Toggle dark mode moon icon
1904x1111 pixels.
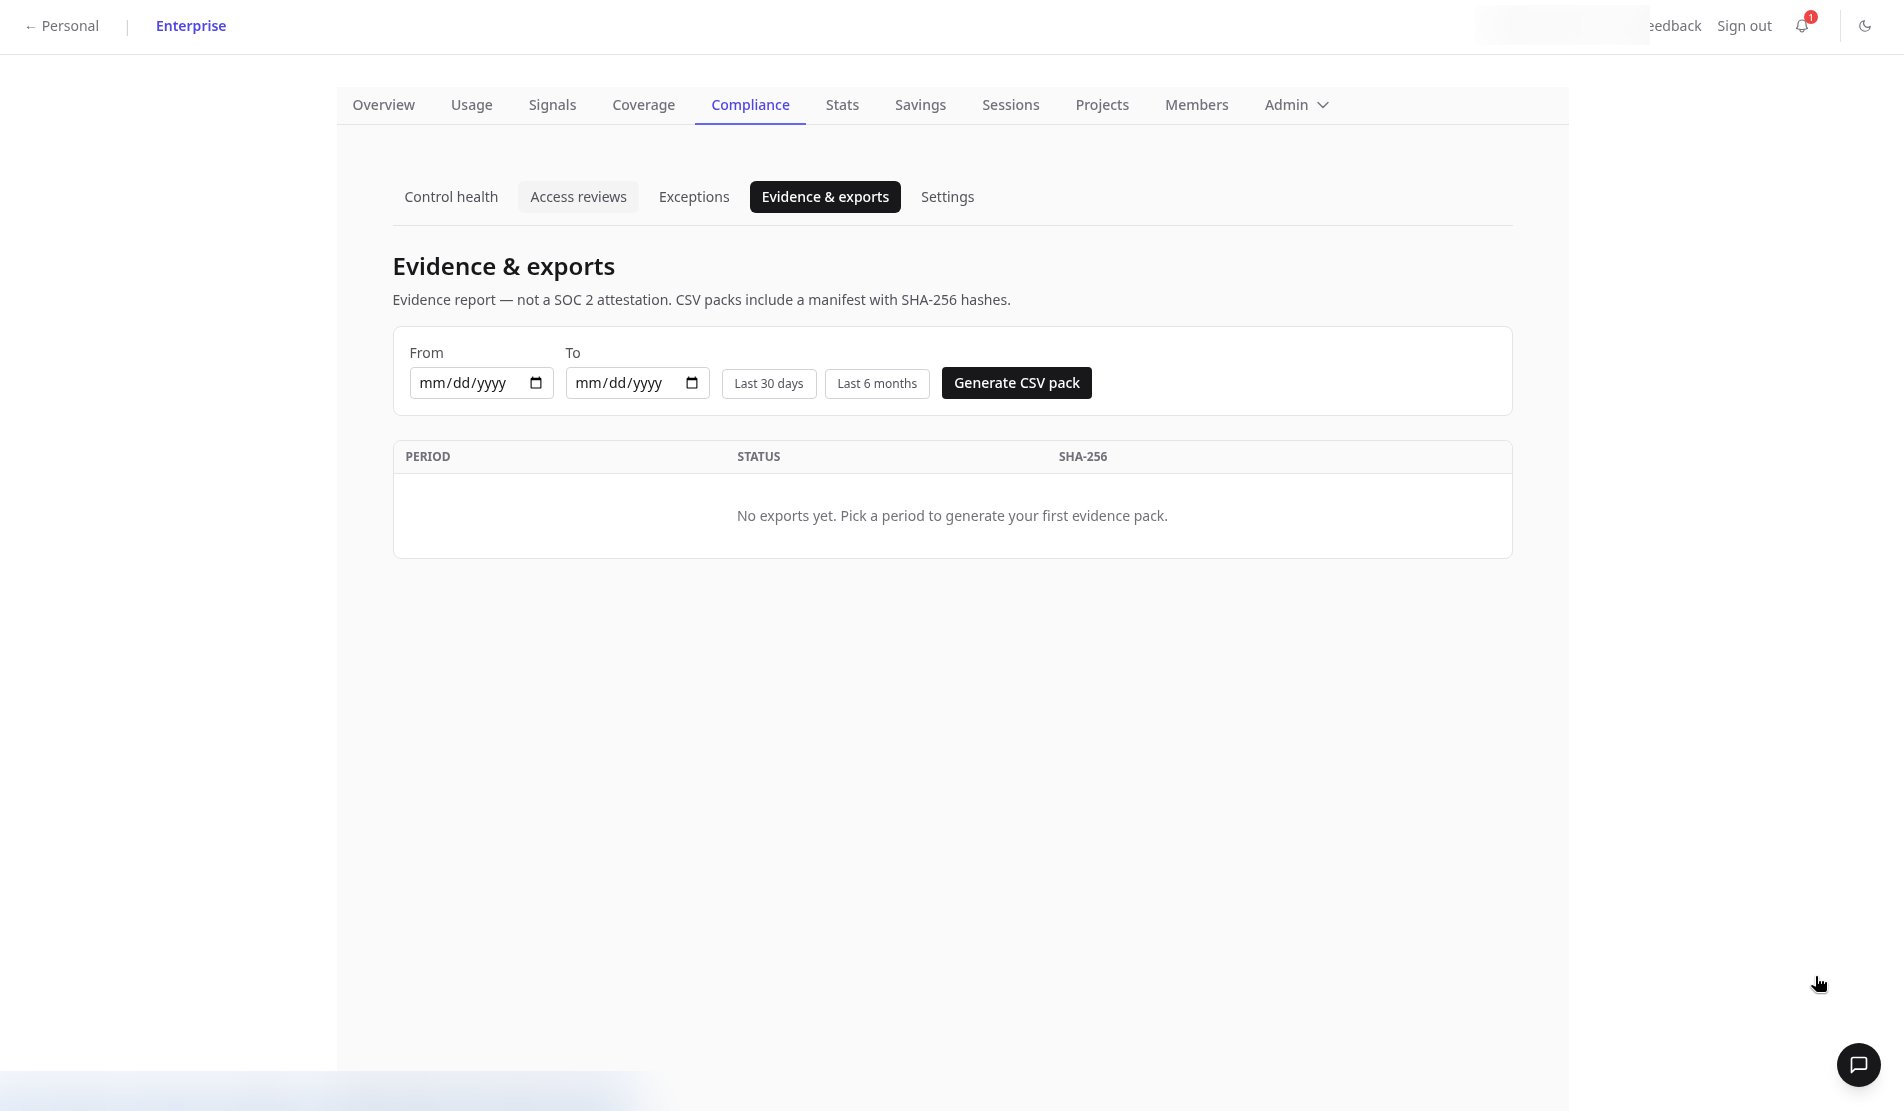point(1865,26)
